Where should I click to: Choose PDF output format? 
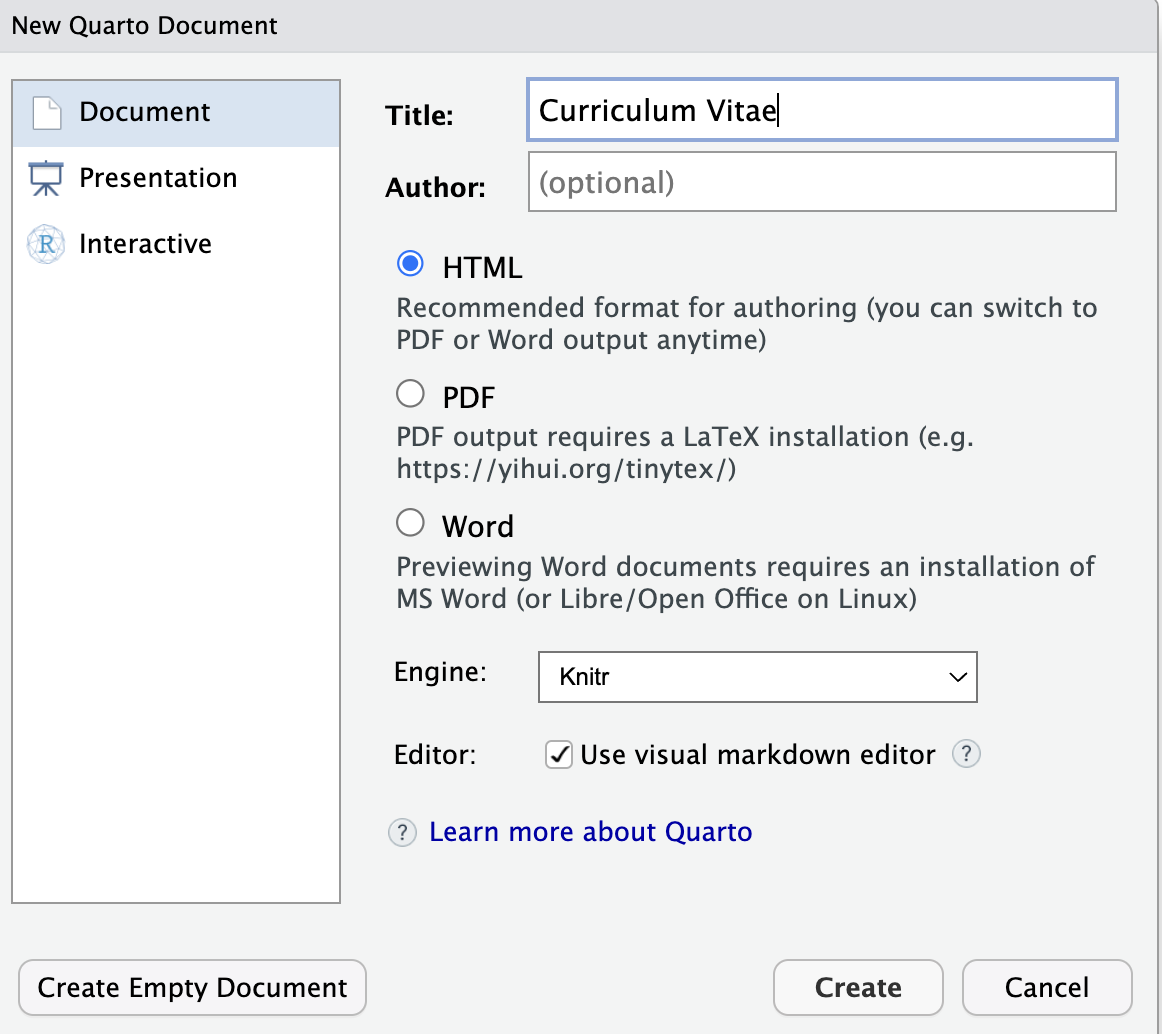[x=410, y=395]
